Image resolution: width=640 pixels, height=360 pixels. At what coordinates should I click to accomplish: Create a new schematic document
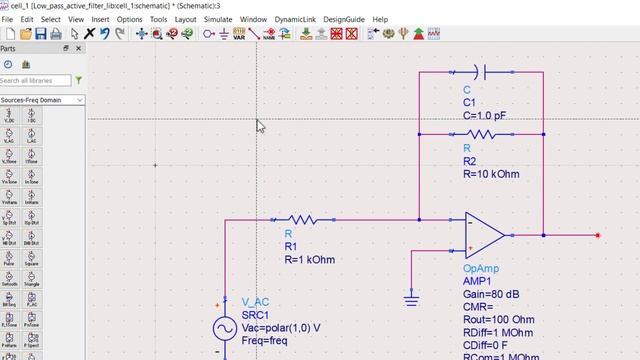(x=11, y=34)
